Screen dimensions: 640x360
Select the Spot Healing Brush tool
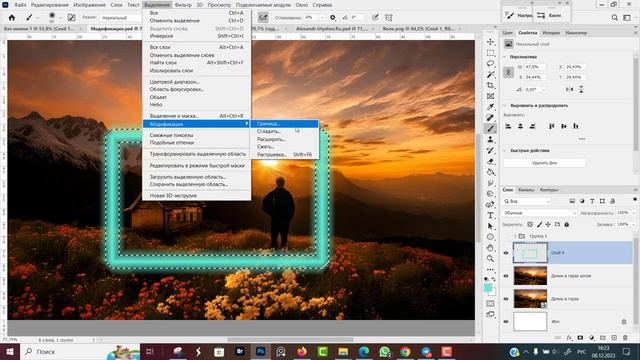pyautogui.click(x=490, y=118)
